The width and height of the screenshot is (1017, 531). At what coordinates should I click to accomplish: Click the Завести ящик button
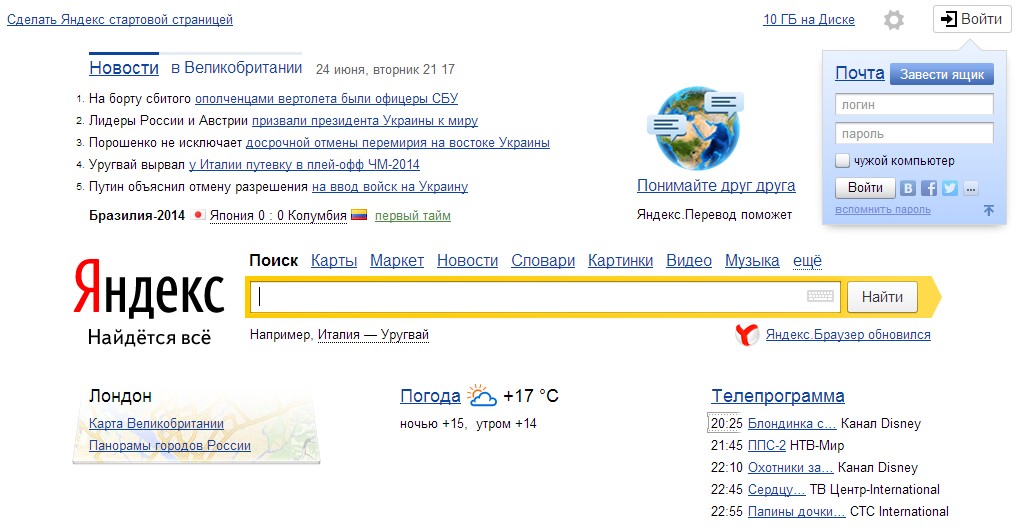942,75
